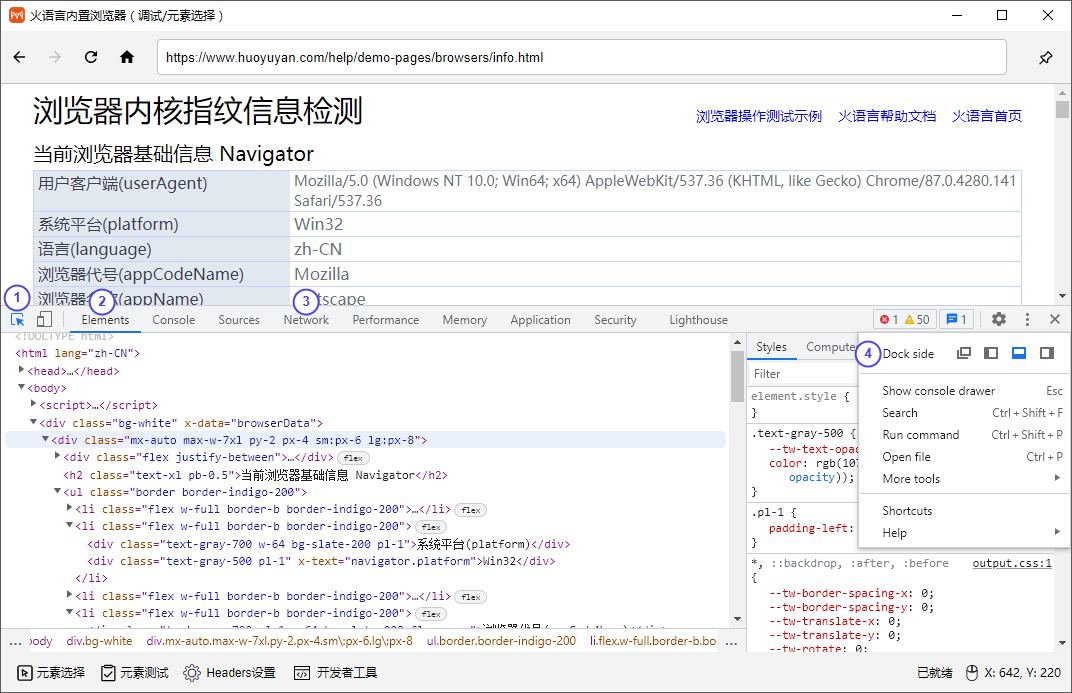Select the Styles sub-tab
Image resolution: width=1072 pixels, height=693 pixels.
click(x=771, y=347)
